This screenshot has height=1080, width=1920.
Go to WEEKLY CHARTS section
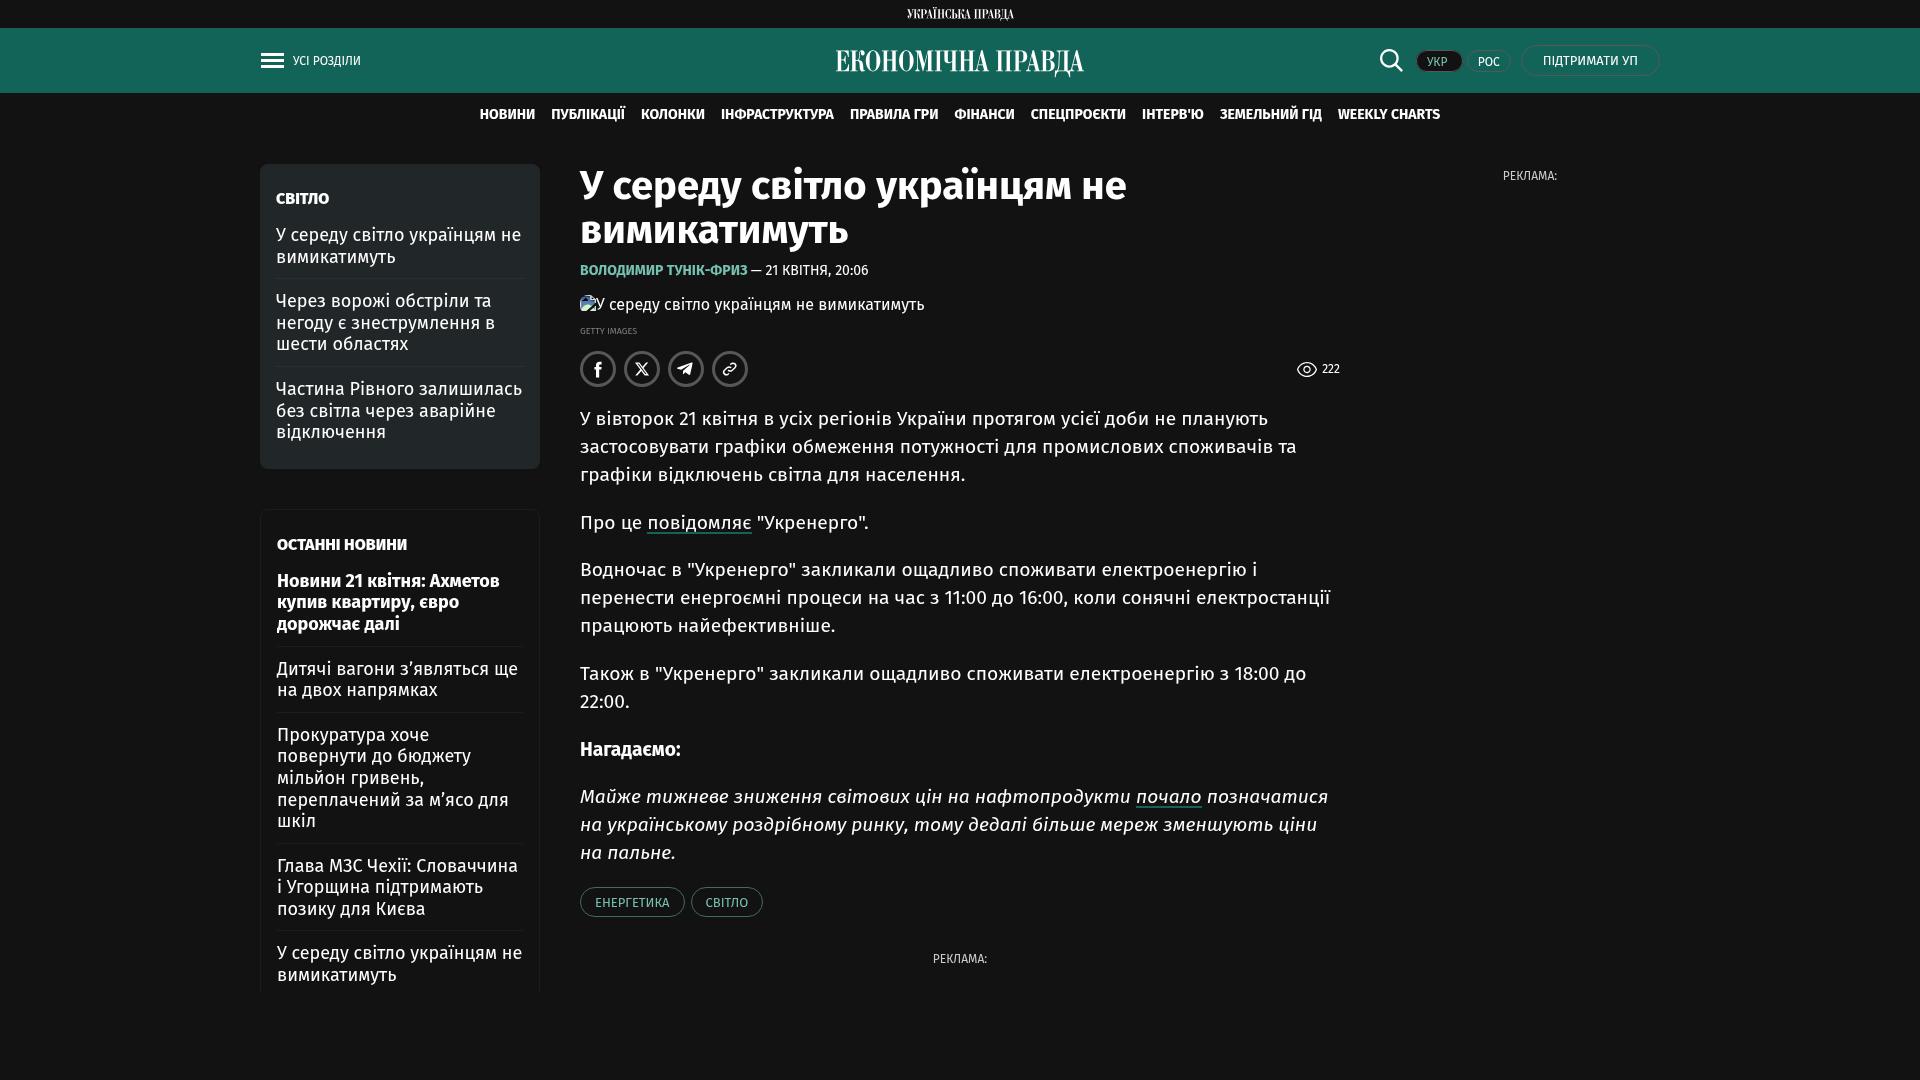(x=1388, y=115)
